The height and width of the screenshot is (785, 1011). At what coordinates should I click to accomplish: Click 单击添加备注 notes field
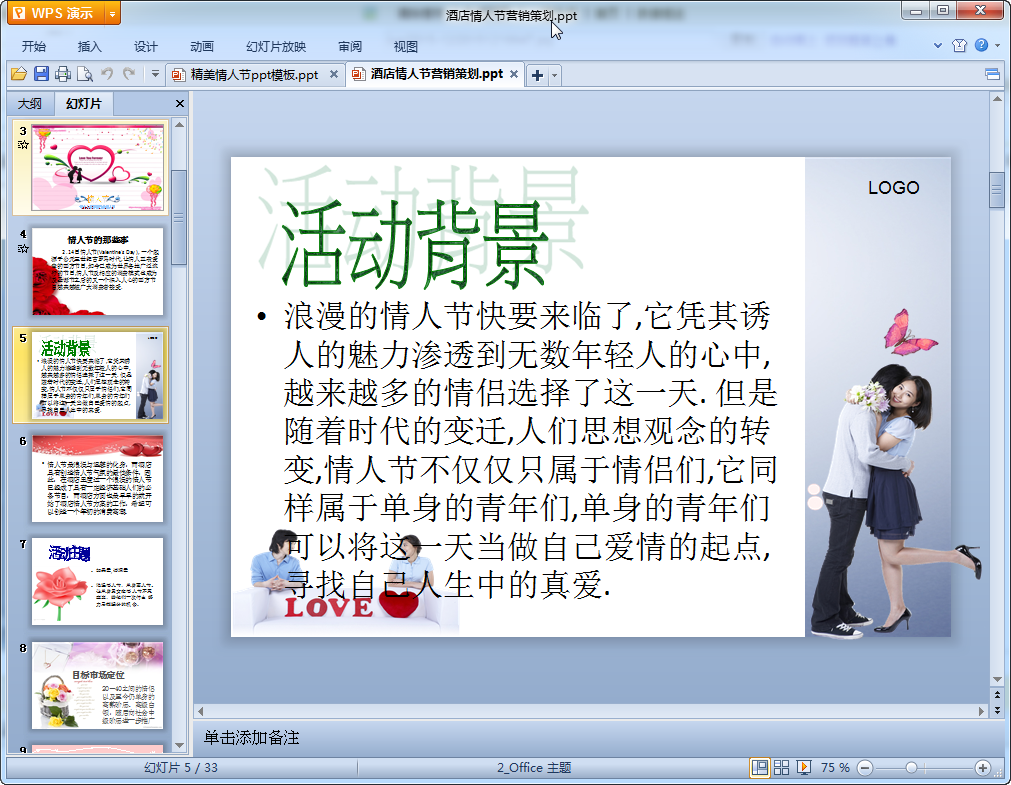click(251, 737)
